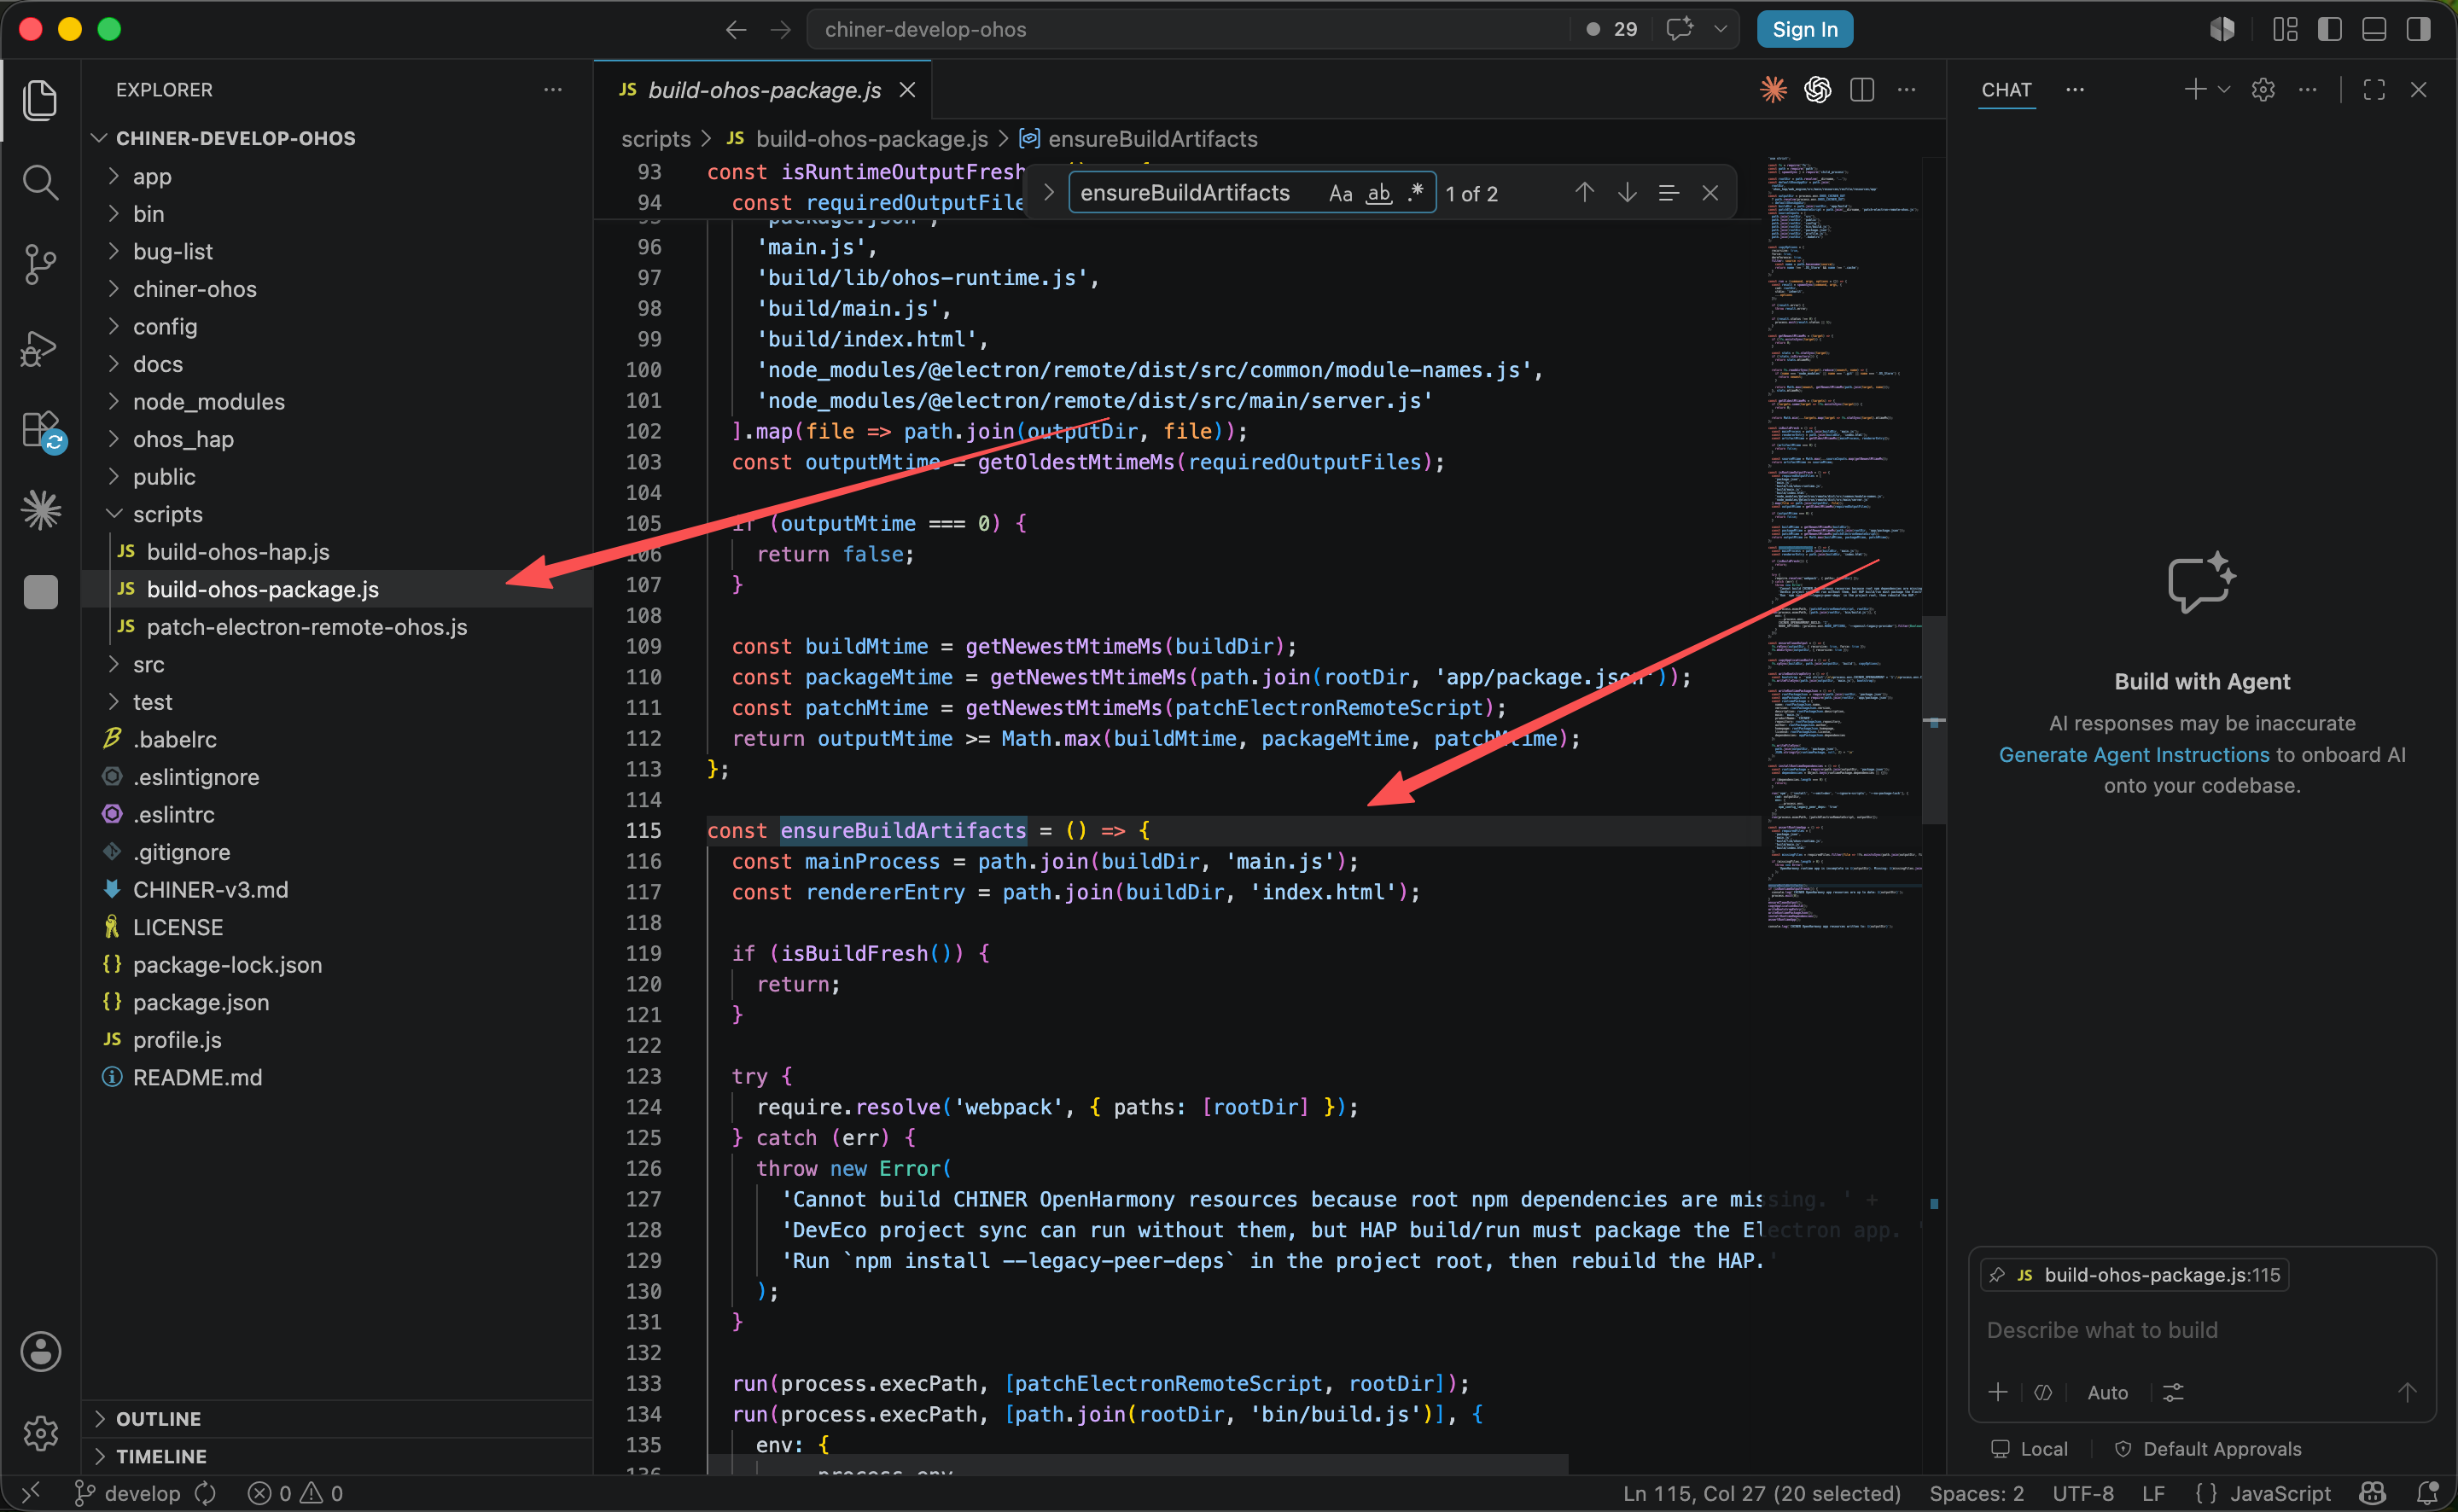2458x1512 pixels.
Task: Open remote window indicator in status bar
Action: point(31,1493)
